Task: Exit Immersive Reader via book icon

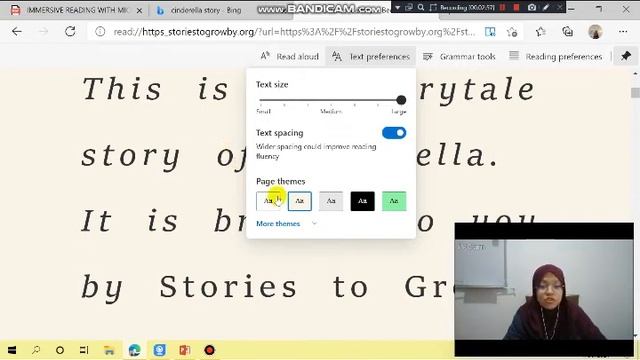Action: [490, 32]
